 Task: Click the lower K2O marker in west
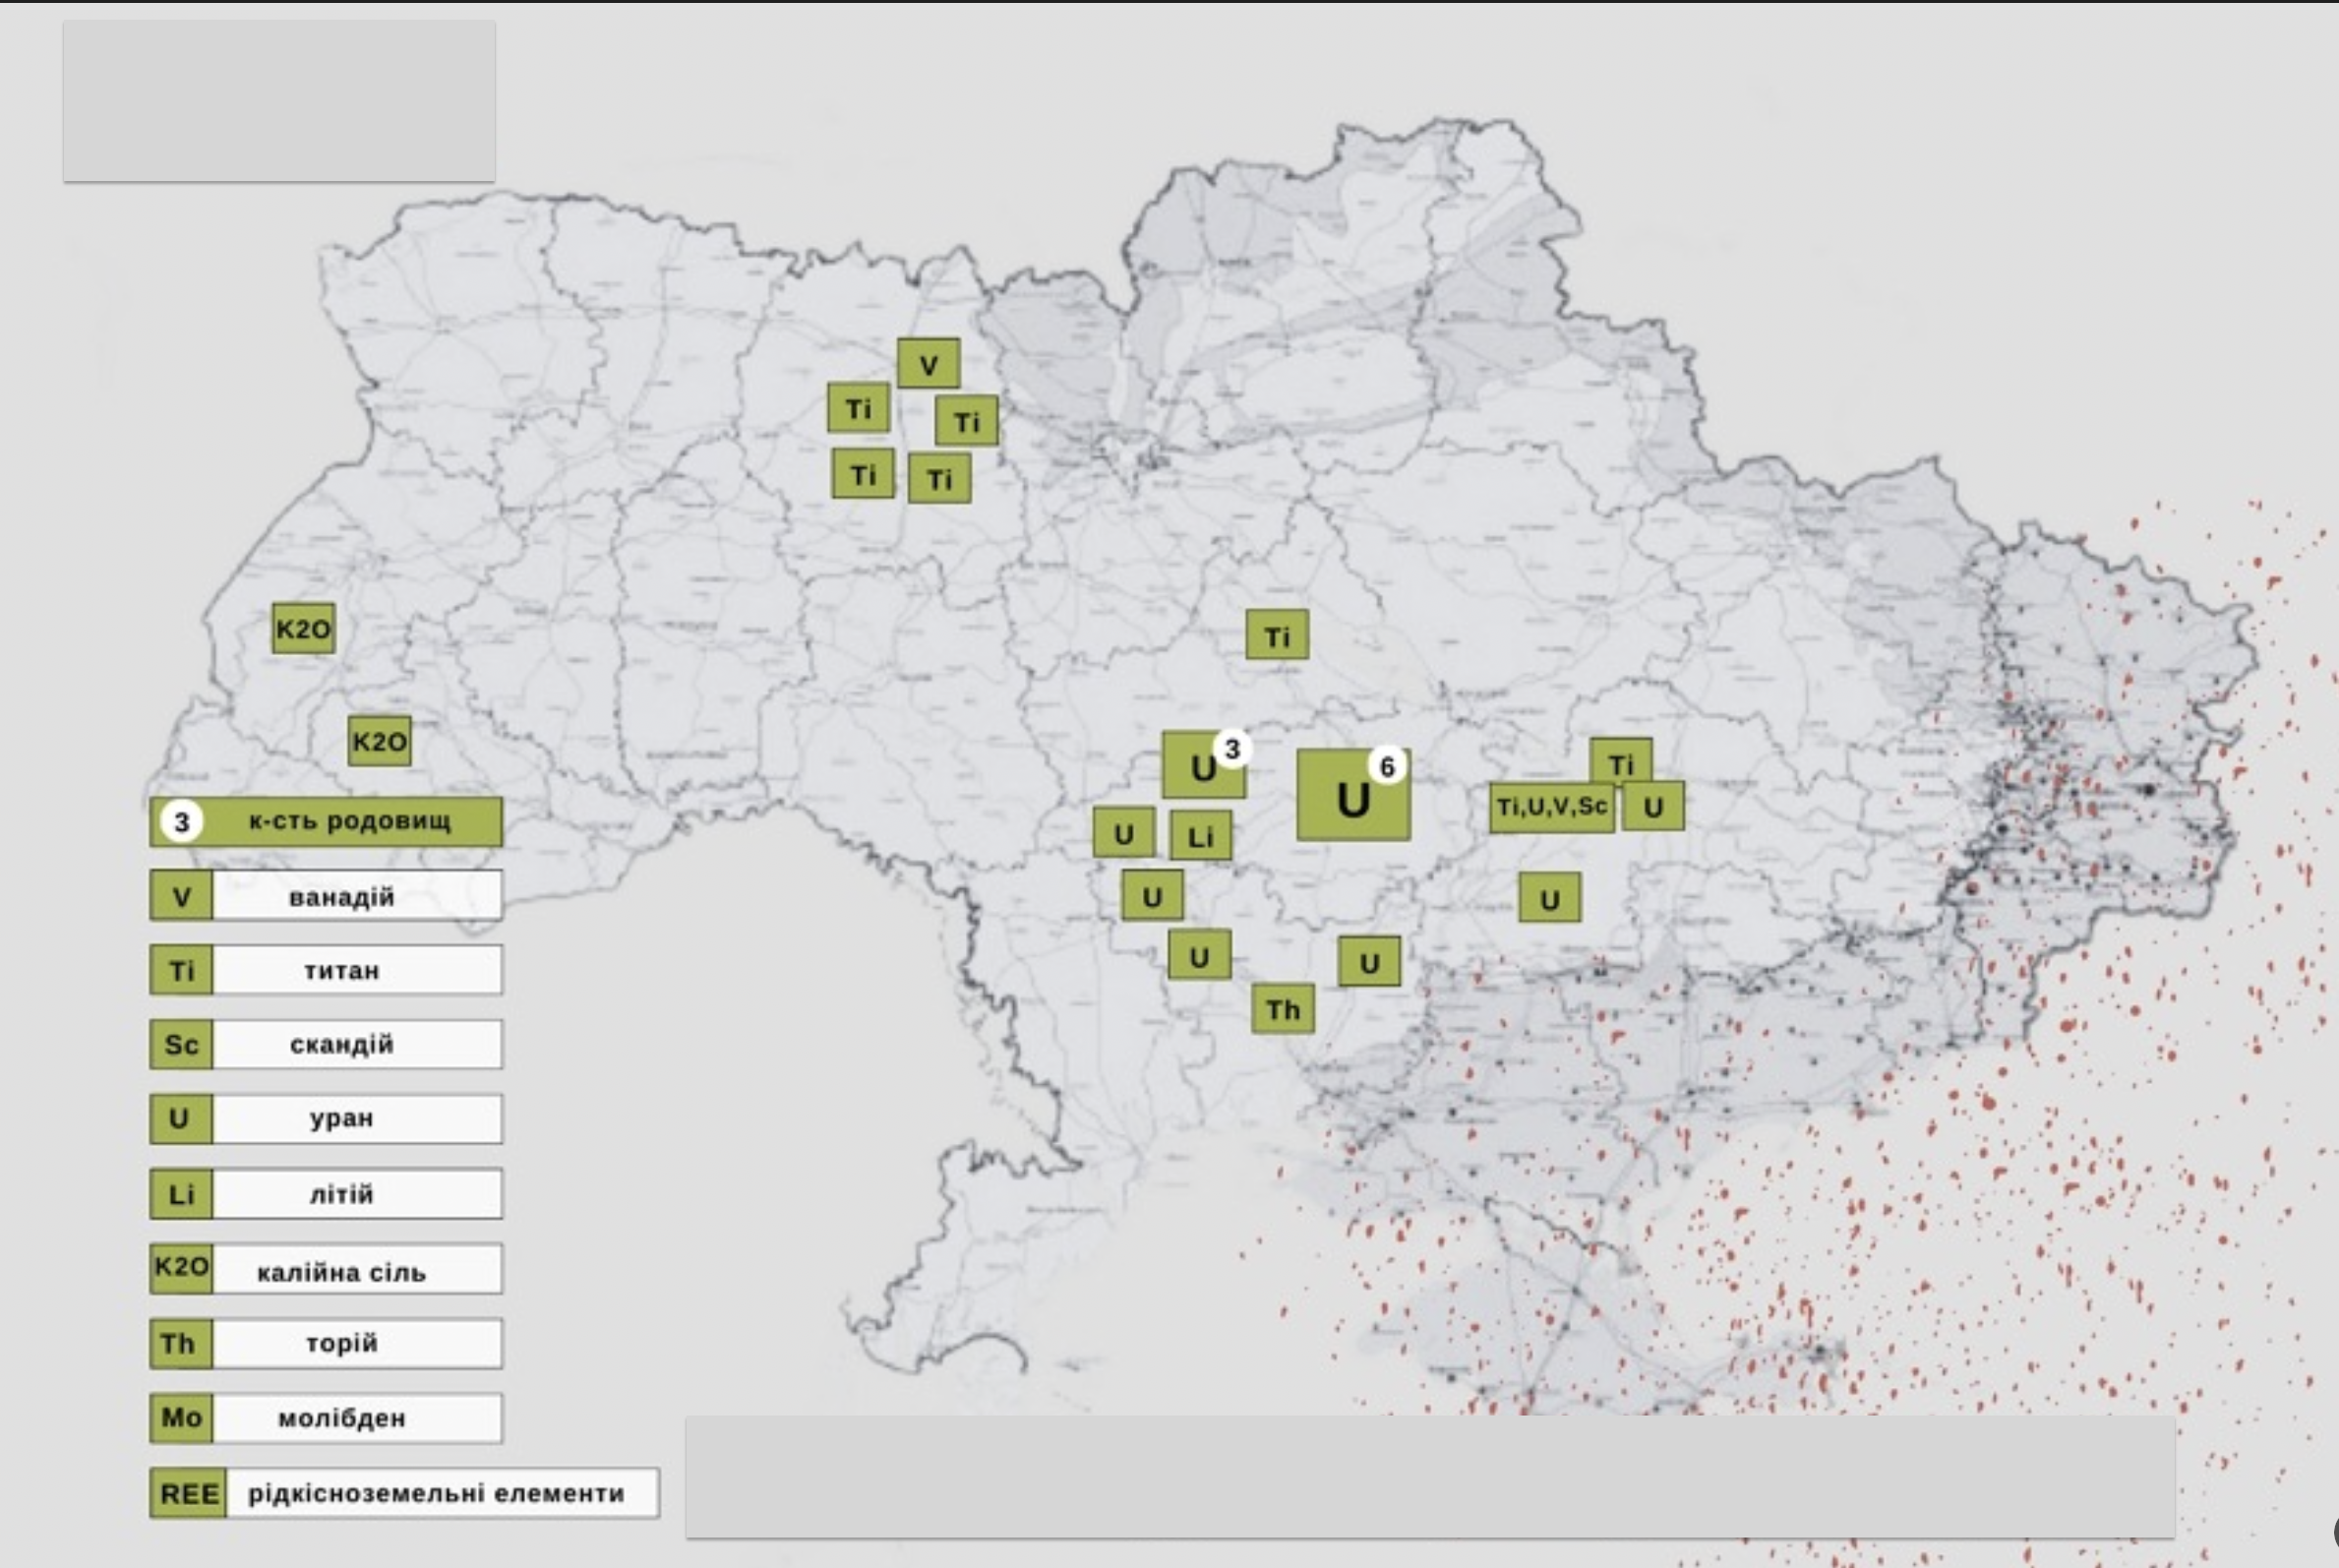tap(379, 741)
